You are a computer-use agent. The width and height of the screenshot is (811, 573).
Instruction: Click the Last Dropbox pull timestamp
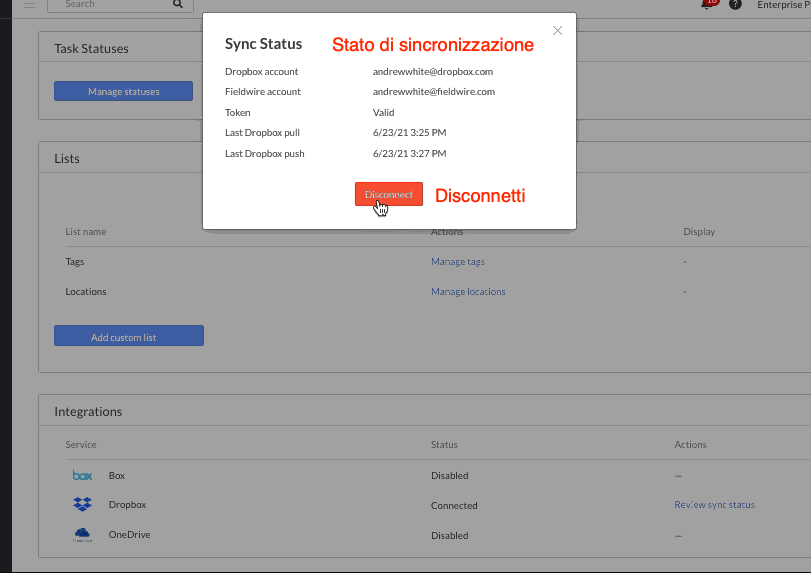pos(409,132)
